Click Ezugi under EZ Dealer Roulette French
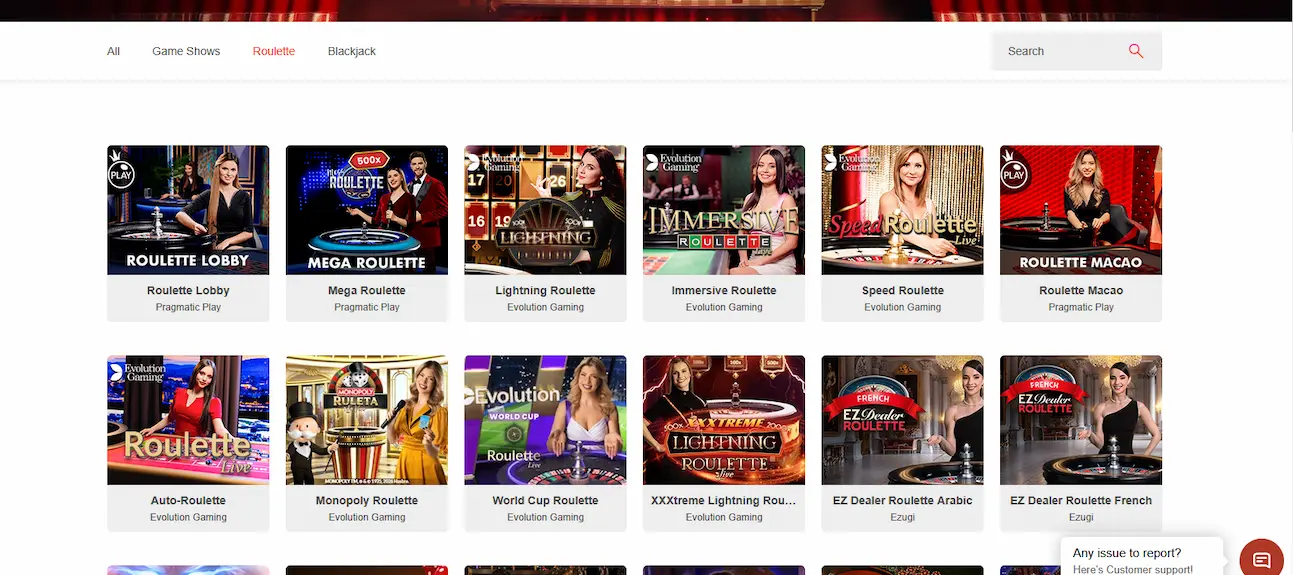This screenshot has height=575, width=1293. tap(1081, 517)
